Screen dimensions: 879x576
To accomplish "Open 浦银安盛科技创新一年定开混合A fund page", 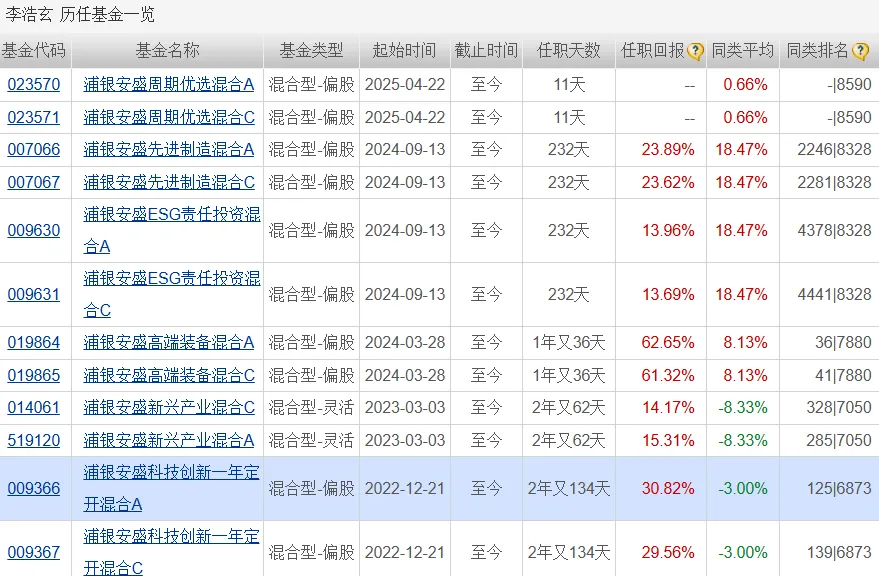I will tap(172, 488).
